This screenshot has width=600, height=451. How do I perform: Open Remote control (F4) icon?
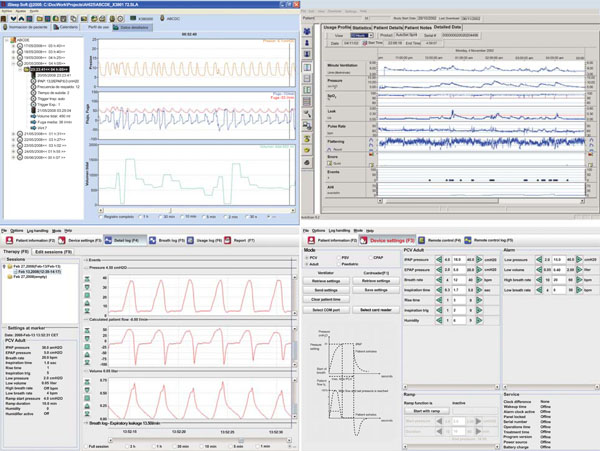click(x=421, y=240)
